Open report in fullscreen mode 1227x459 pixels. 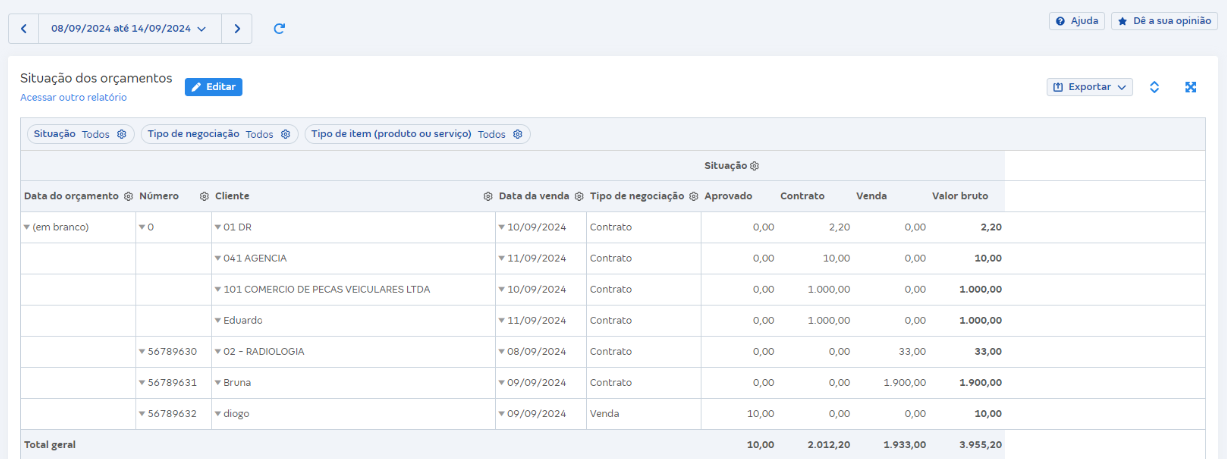pyautogui.click(x=1191, y=87)
